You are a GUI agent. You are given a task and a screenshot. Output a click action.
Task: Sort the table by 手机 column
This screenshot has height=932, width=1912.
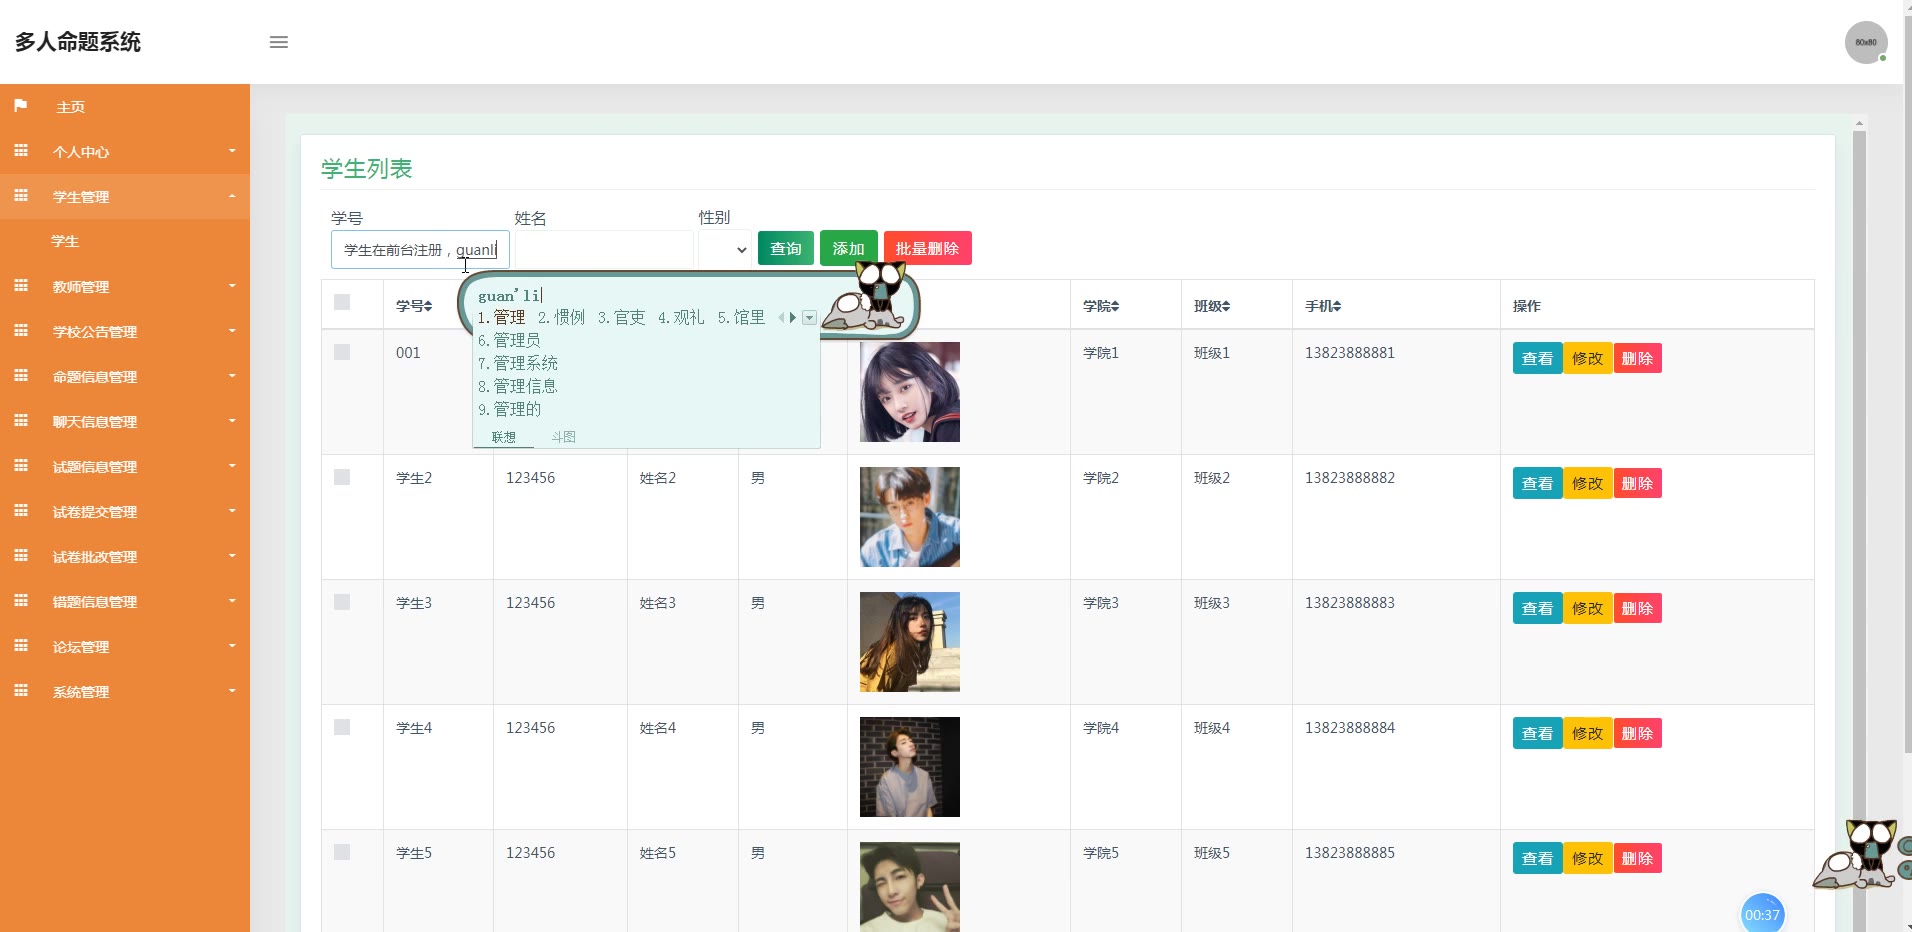click(x=1323, y=306)
